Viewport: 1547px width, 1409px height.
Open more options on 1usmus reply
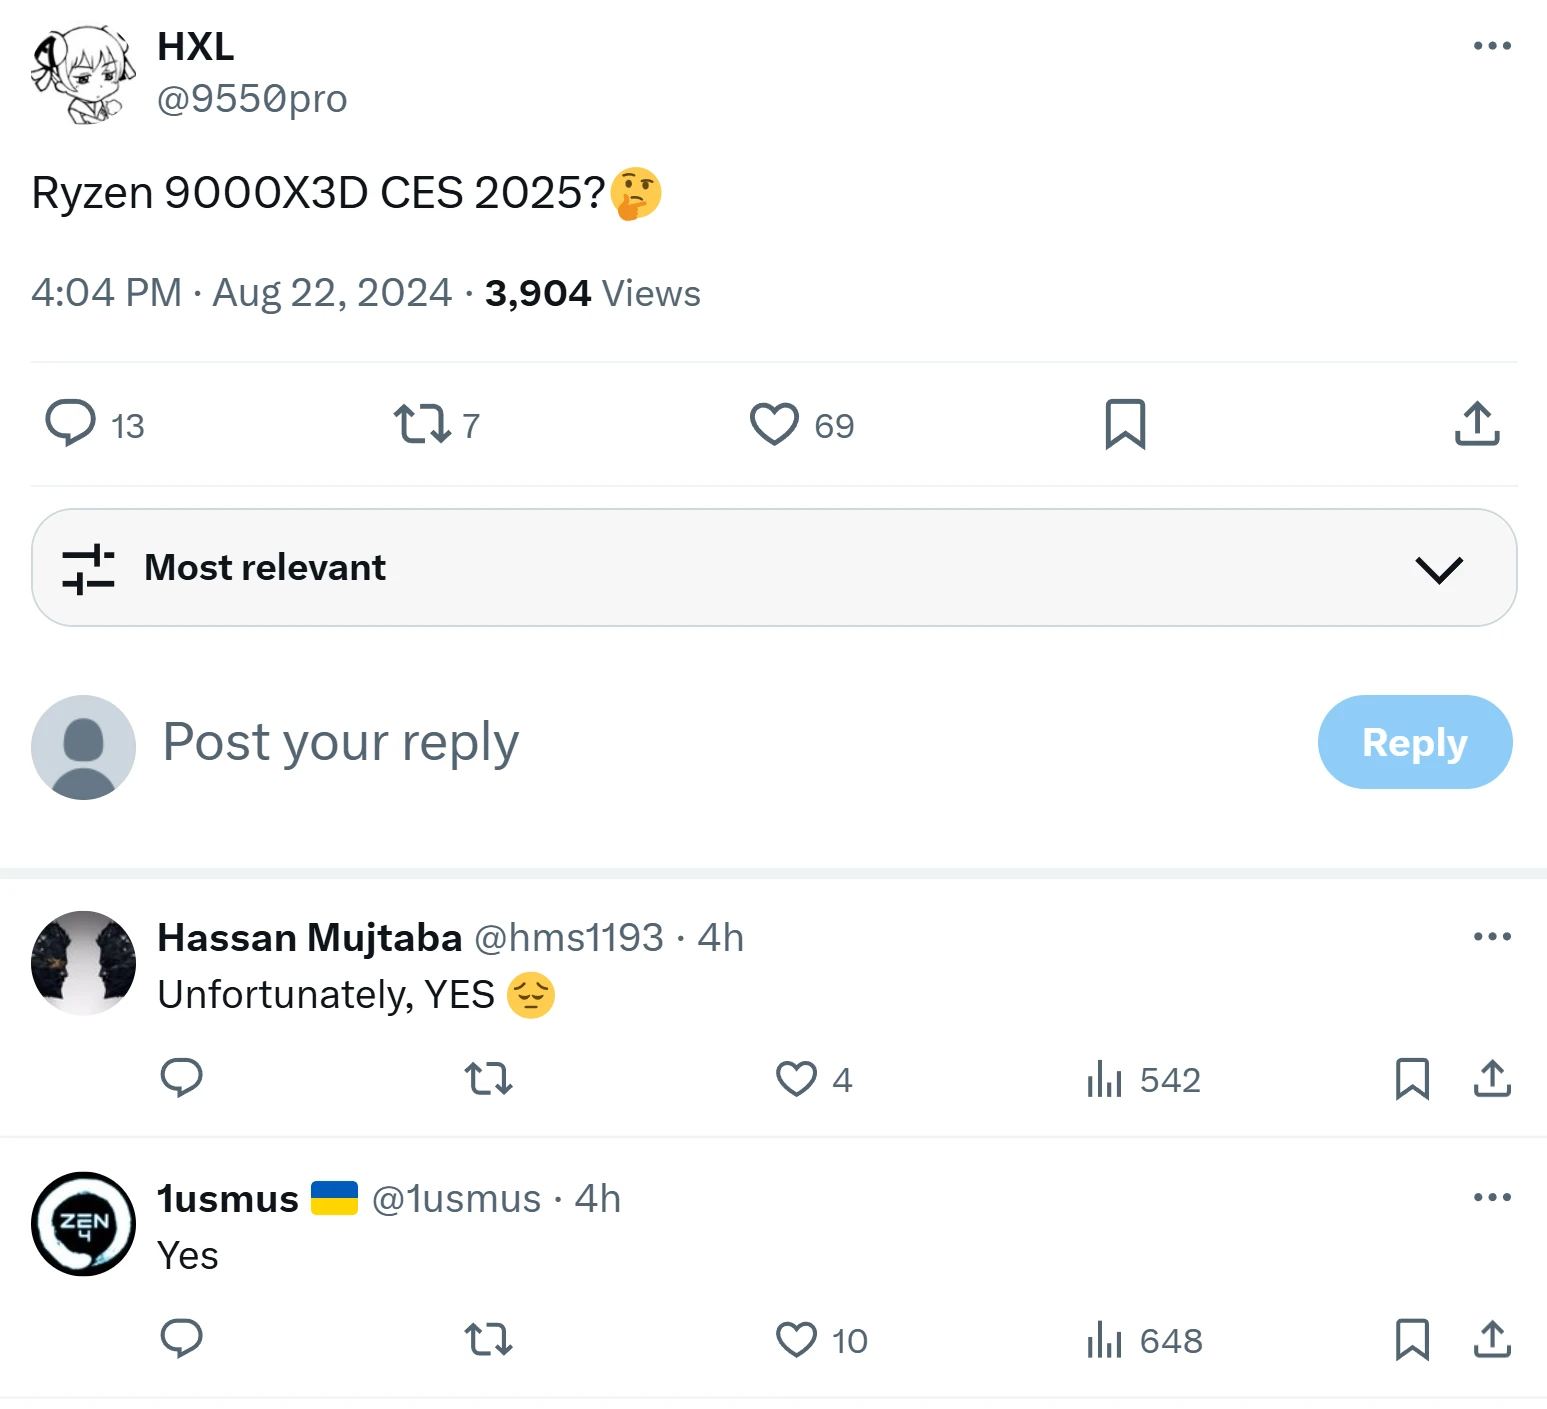(x=1492, y=1197)
